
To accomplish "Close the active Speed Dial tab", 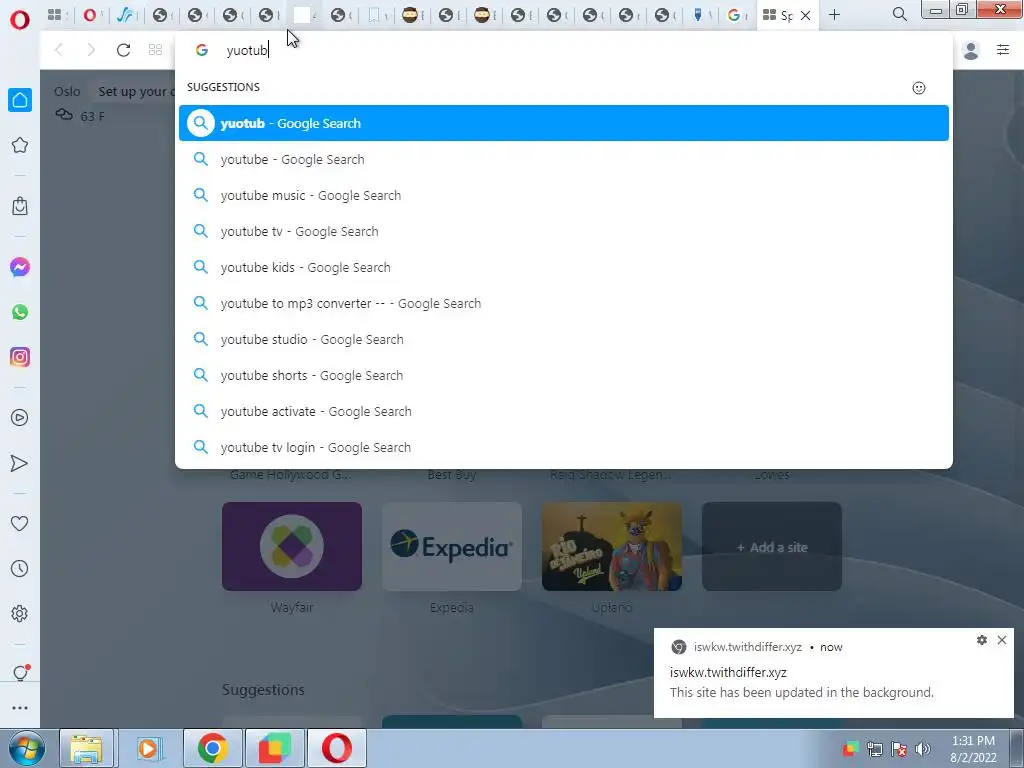I will pyautogui.click(x=806, y=15).
